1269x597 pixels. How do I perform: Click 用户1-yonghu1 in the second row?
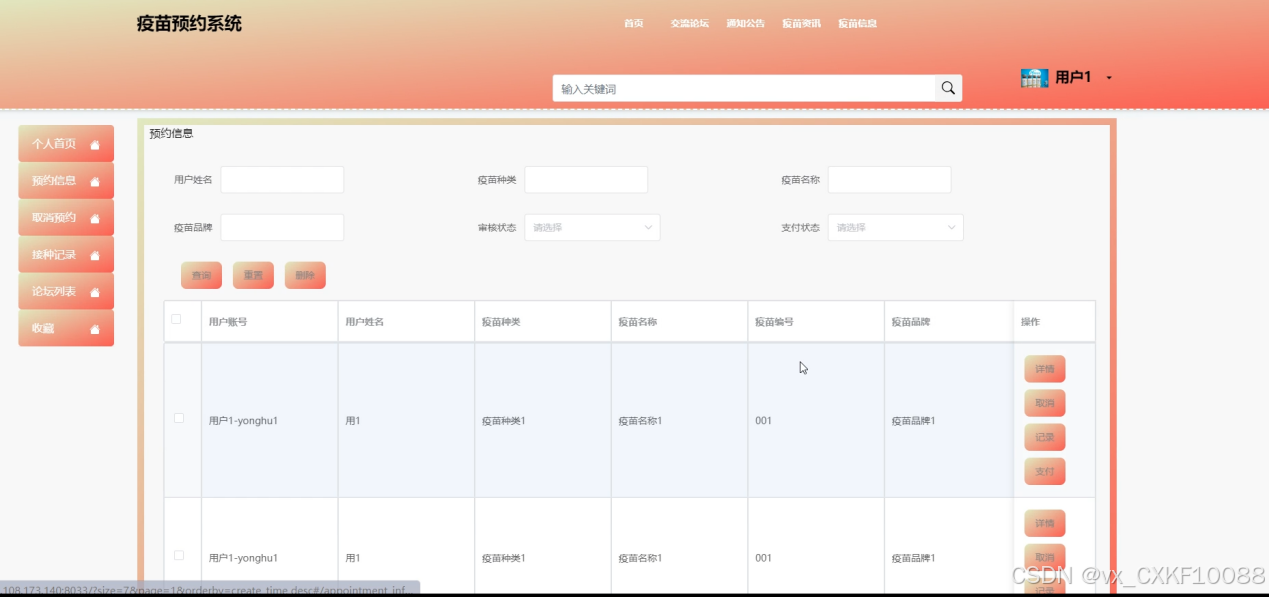(x=243, y=558)
